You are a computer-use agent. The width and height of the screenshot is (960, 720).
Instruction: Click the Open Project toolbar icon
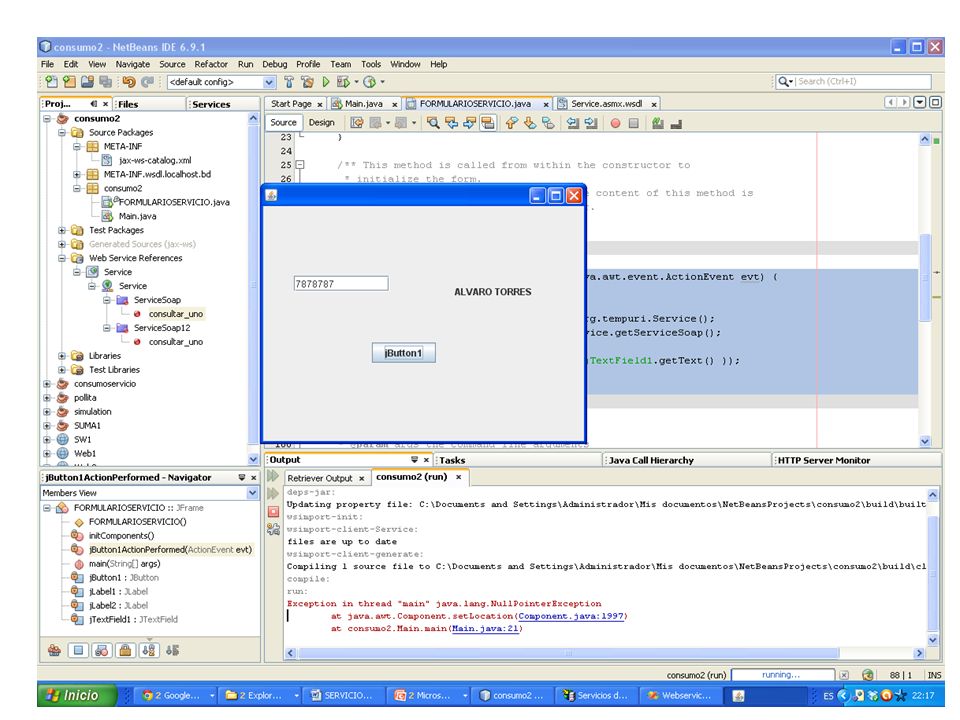[x=88, y=81]
